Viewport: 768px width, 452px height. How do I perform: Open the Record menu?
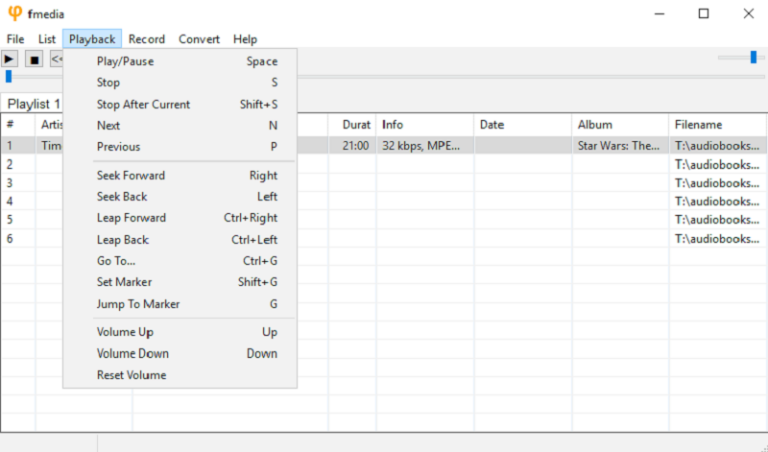coord(146,39)
